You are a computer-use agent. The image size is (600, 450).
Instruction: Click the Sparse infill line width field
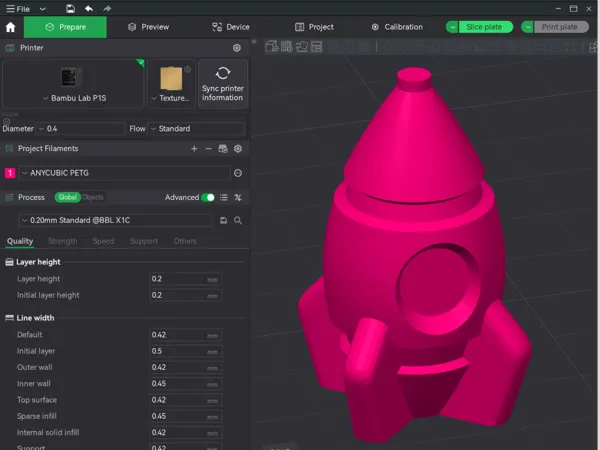point(185,416)
